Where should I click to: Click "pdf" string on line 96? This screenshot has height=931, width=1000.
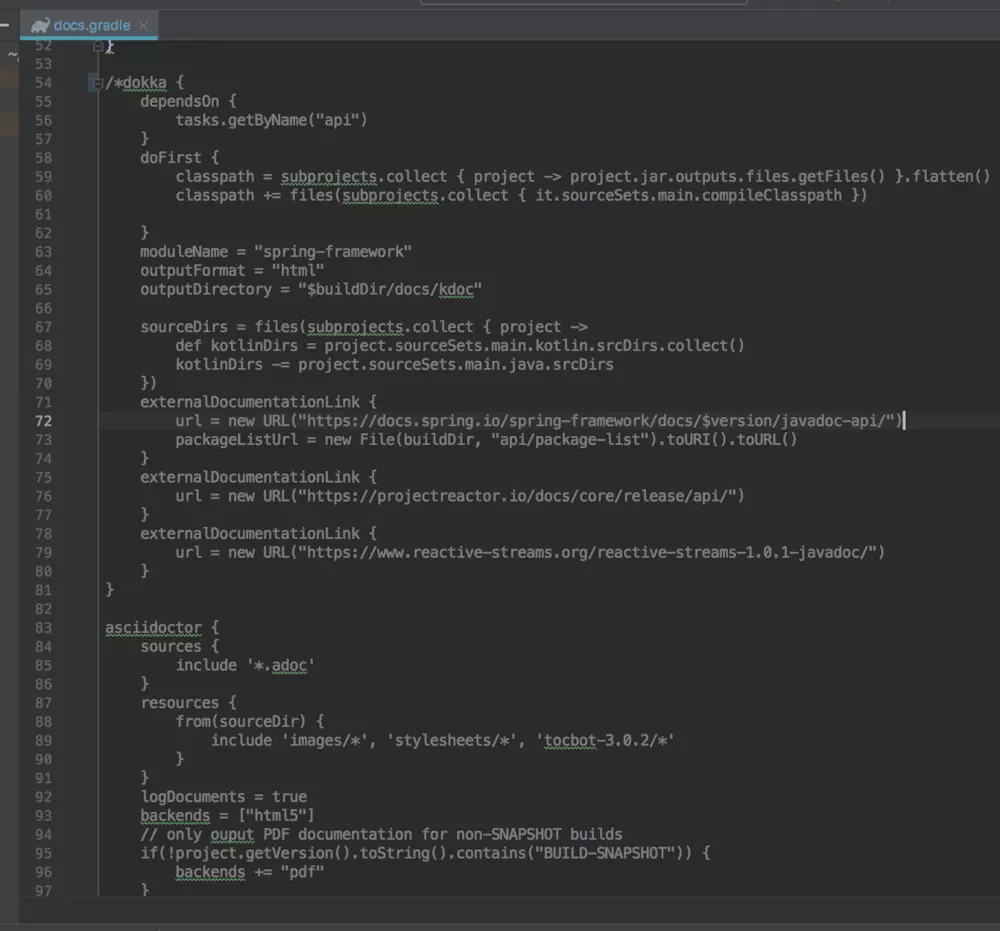click(302, 872)
